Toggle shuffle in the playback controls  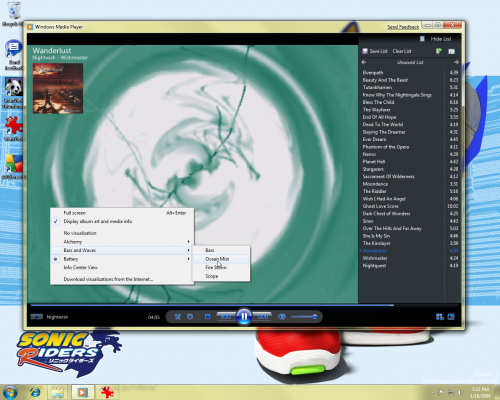pos(178,317)
